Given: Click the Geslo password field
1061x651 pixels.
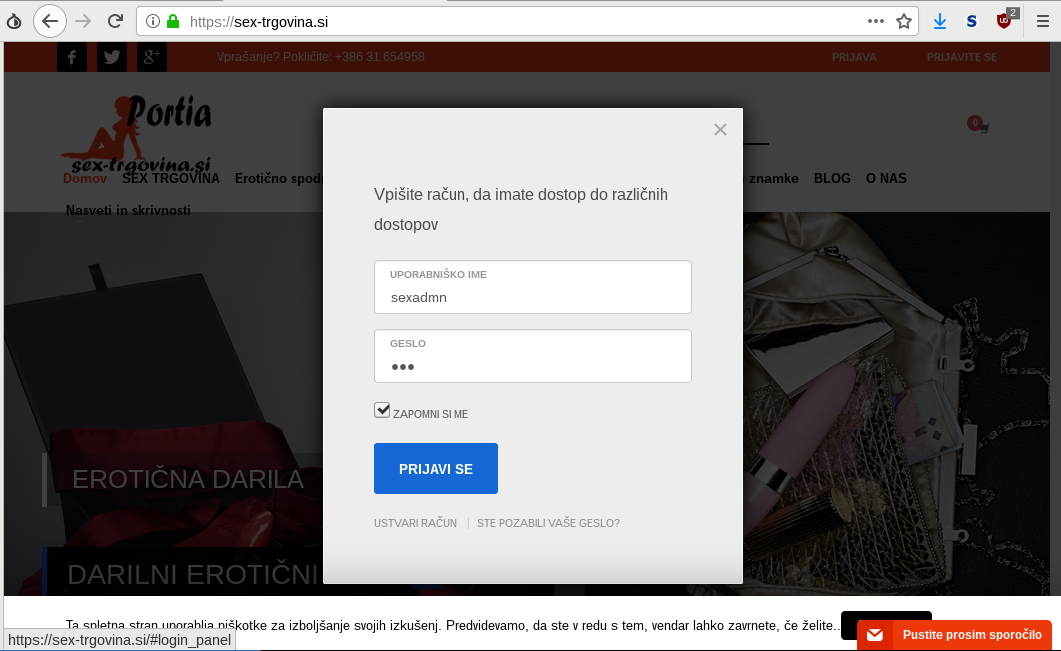Looking at the screenshot, I should (x=533, y=356).
